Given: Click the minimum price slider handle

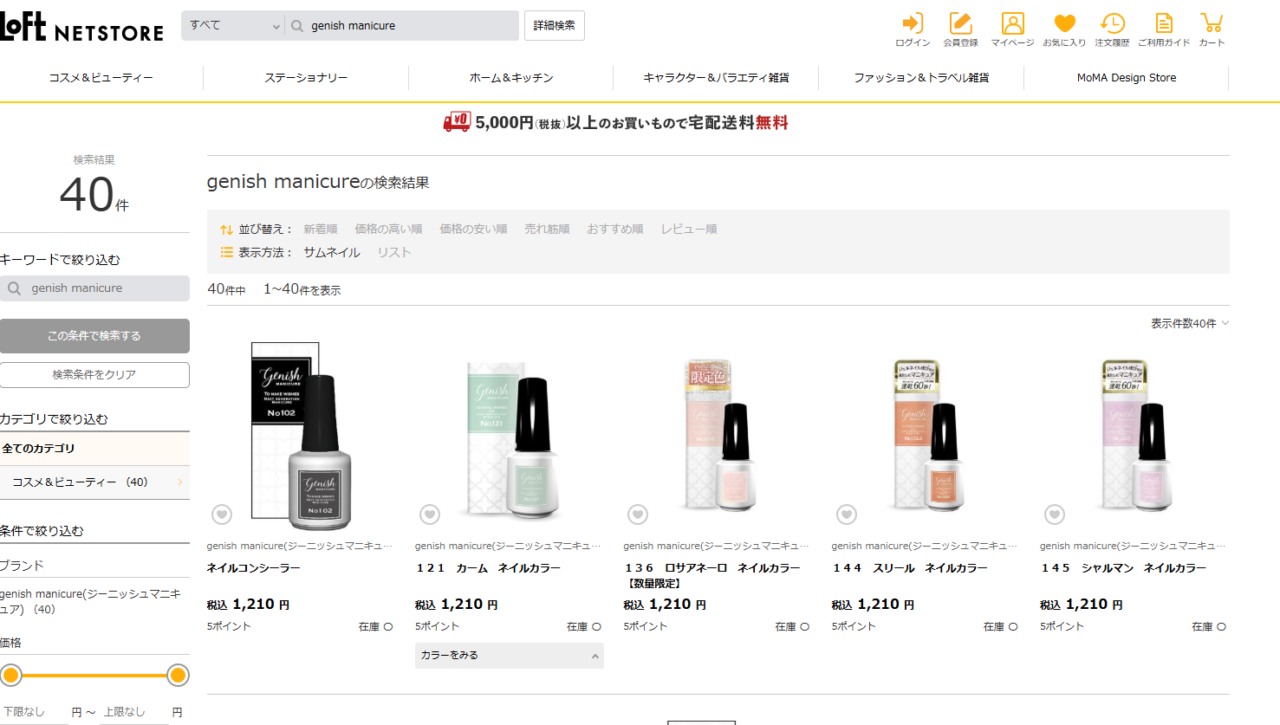Looking at the screenshot, I should pyautogui.click(x=10, y=675).
